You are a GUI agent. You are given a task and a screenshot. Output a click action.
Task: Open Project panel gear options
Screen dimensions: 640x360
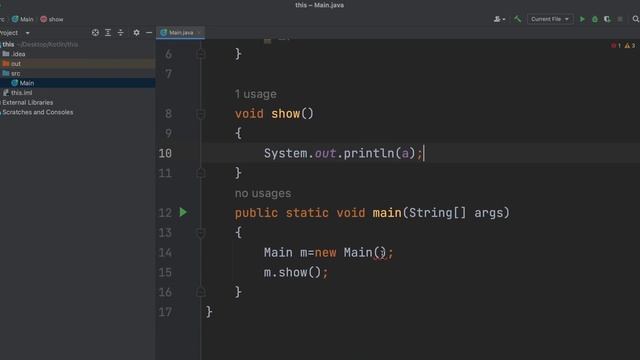point(136,33)
